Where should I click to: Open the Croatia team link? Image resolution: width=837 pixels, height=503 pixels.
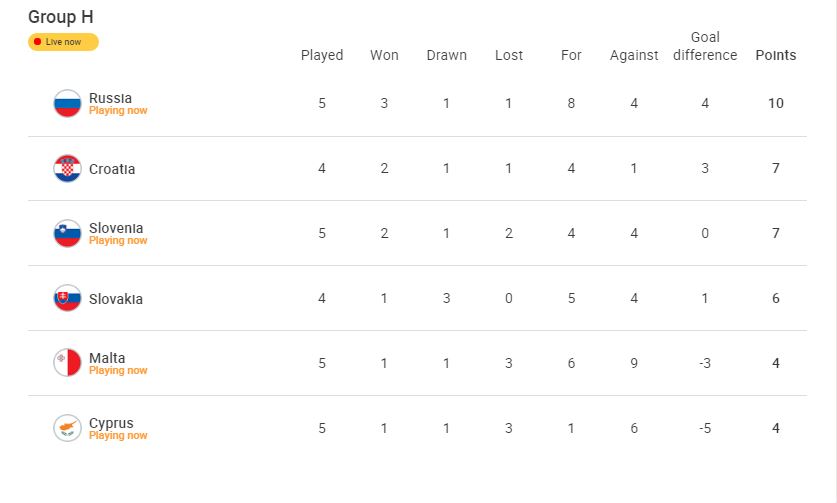pyautogui.click(x=112, y=169)
